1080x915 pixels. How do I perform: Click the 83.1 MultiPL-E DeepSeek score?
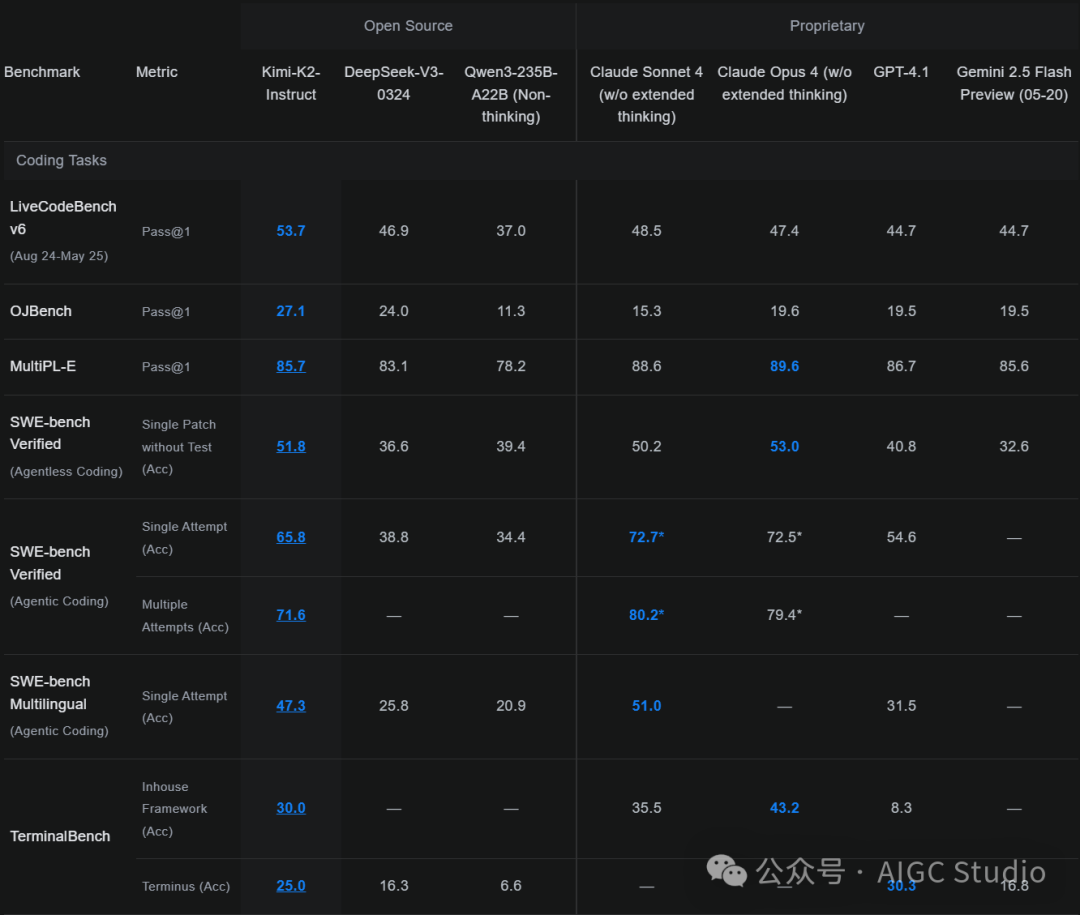[393, 367]
